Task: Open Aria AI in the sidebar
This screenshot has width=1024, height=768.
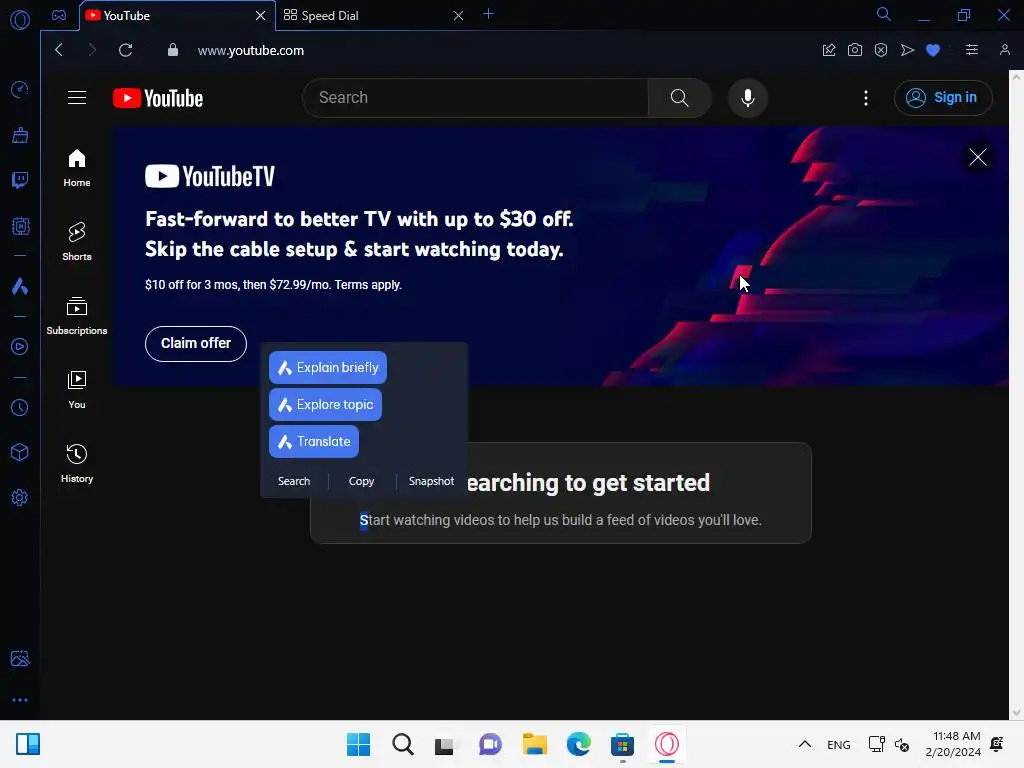Action: (x=20, y=286)
